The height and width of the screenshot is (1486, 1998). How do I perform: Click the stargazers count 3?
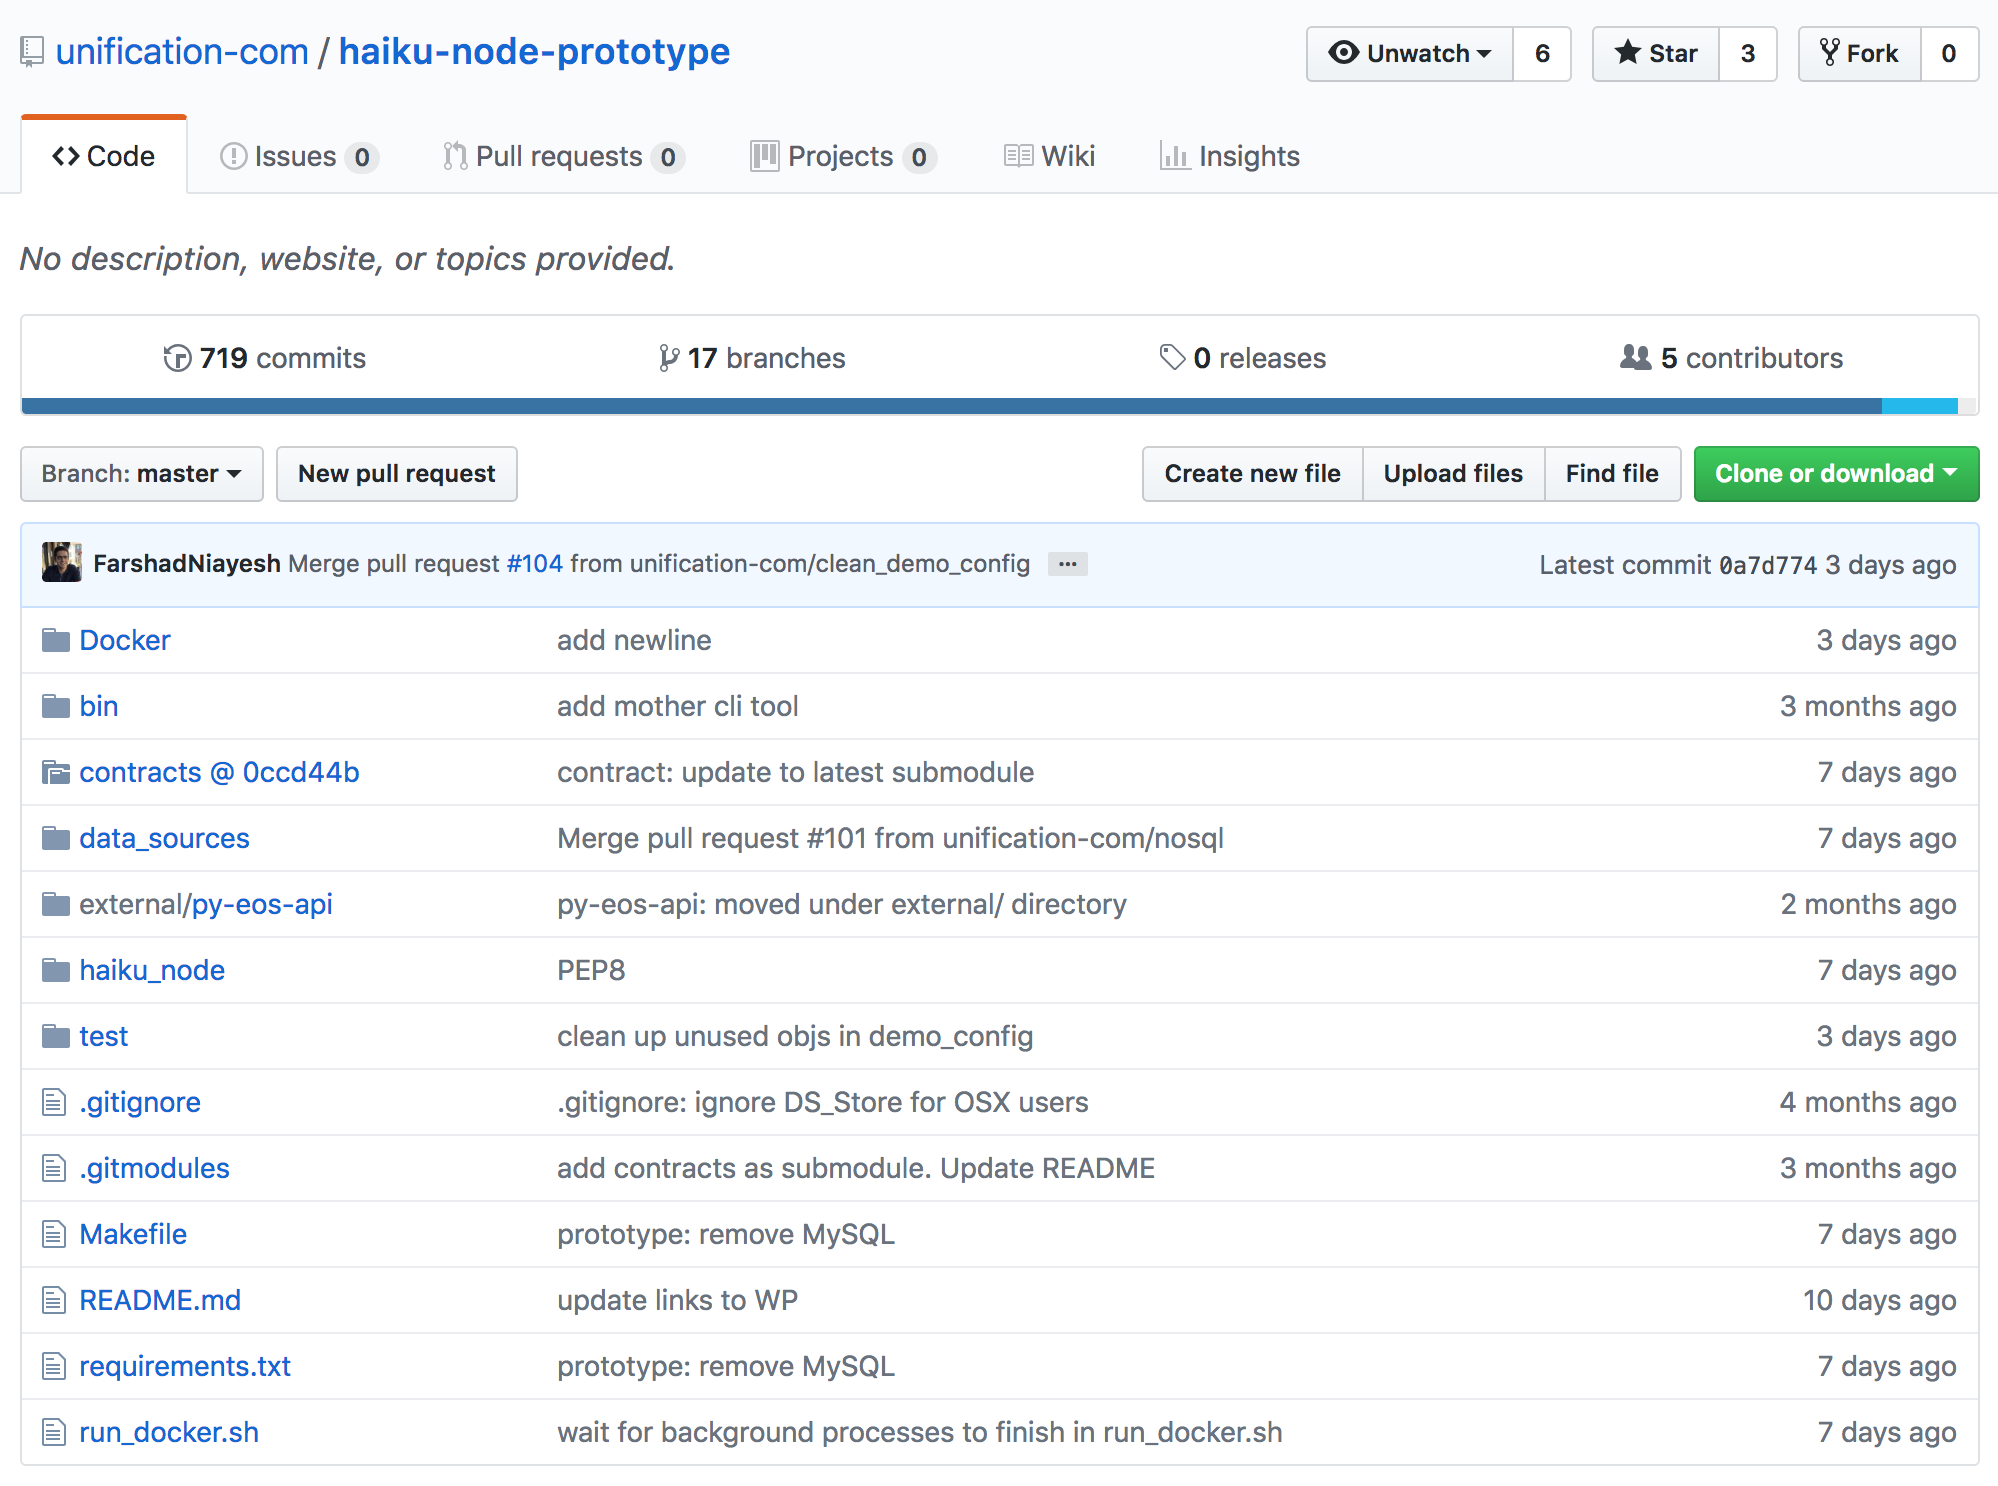[1748, 54]
